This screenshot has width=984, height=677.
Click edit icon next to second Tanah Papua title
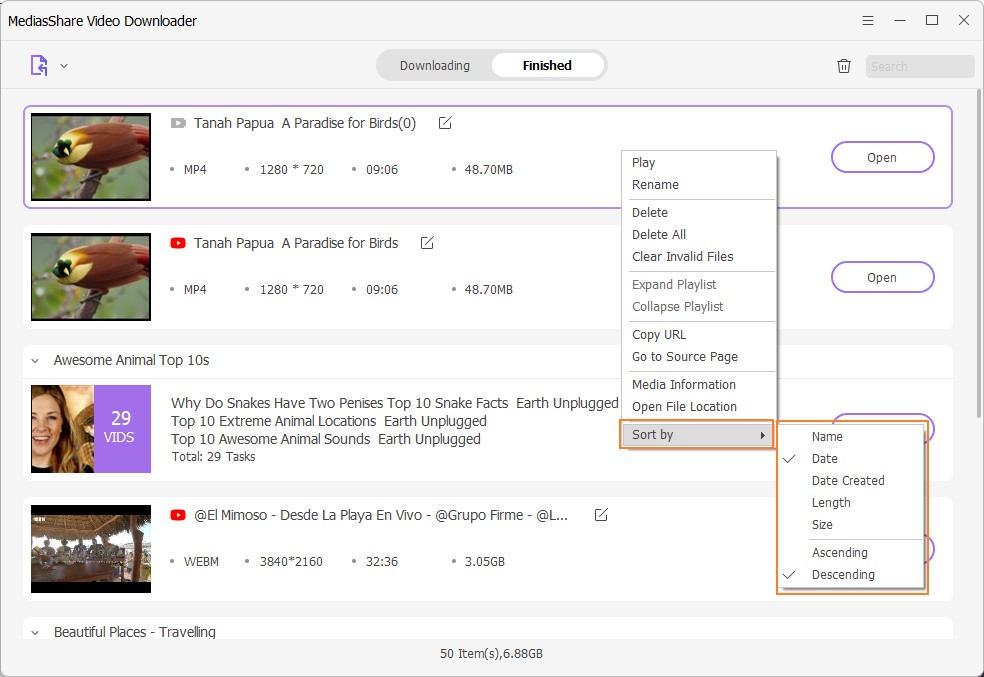427,243
